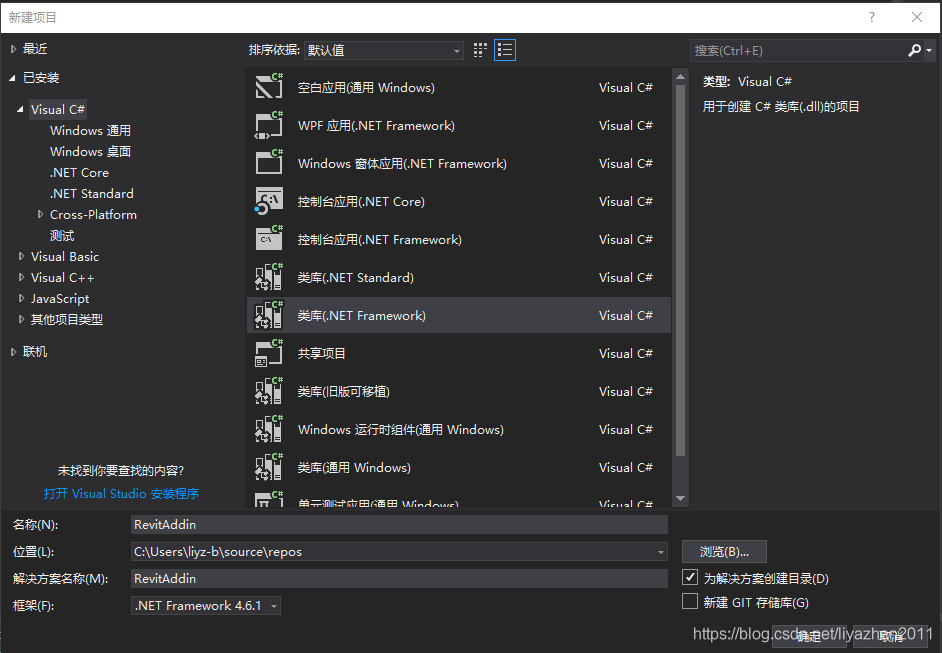Select 类库(通用 Windows) template text
942x653 pixels.
[354, 467]
